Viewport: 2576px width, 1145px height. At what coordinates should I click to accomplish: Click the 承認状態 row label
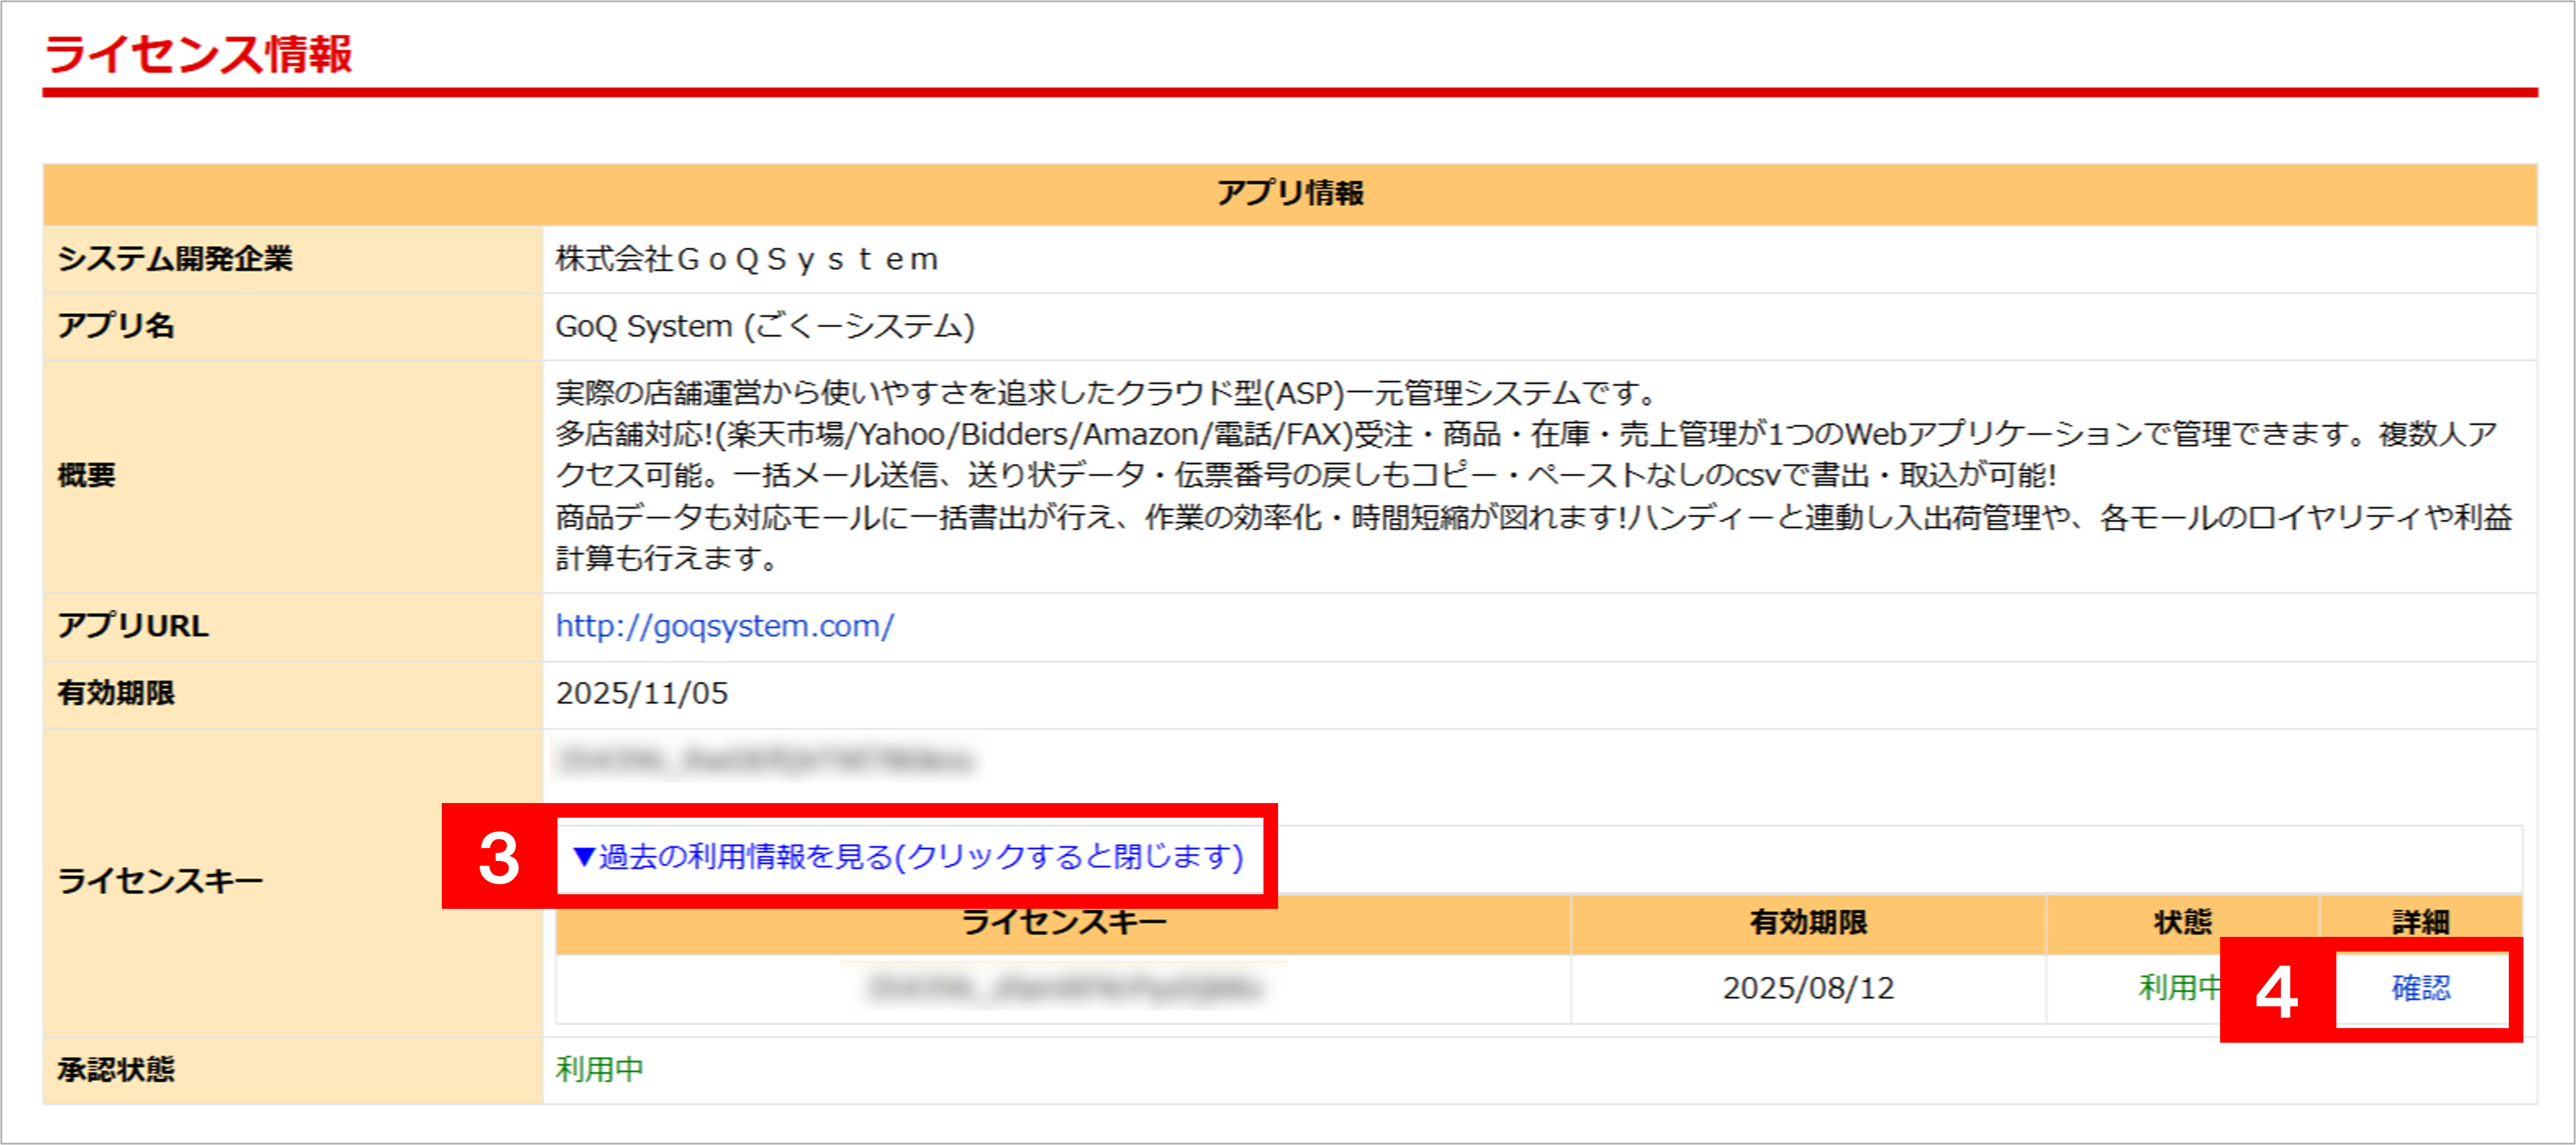coord(116,1069)
